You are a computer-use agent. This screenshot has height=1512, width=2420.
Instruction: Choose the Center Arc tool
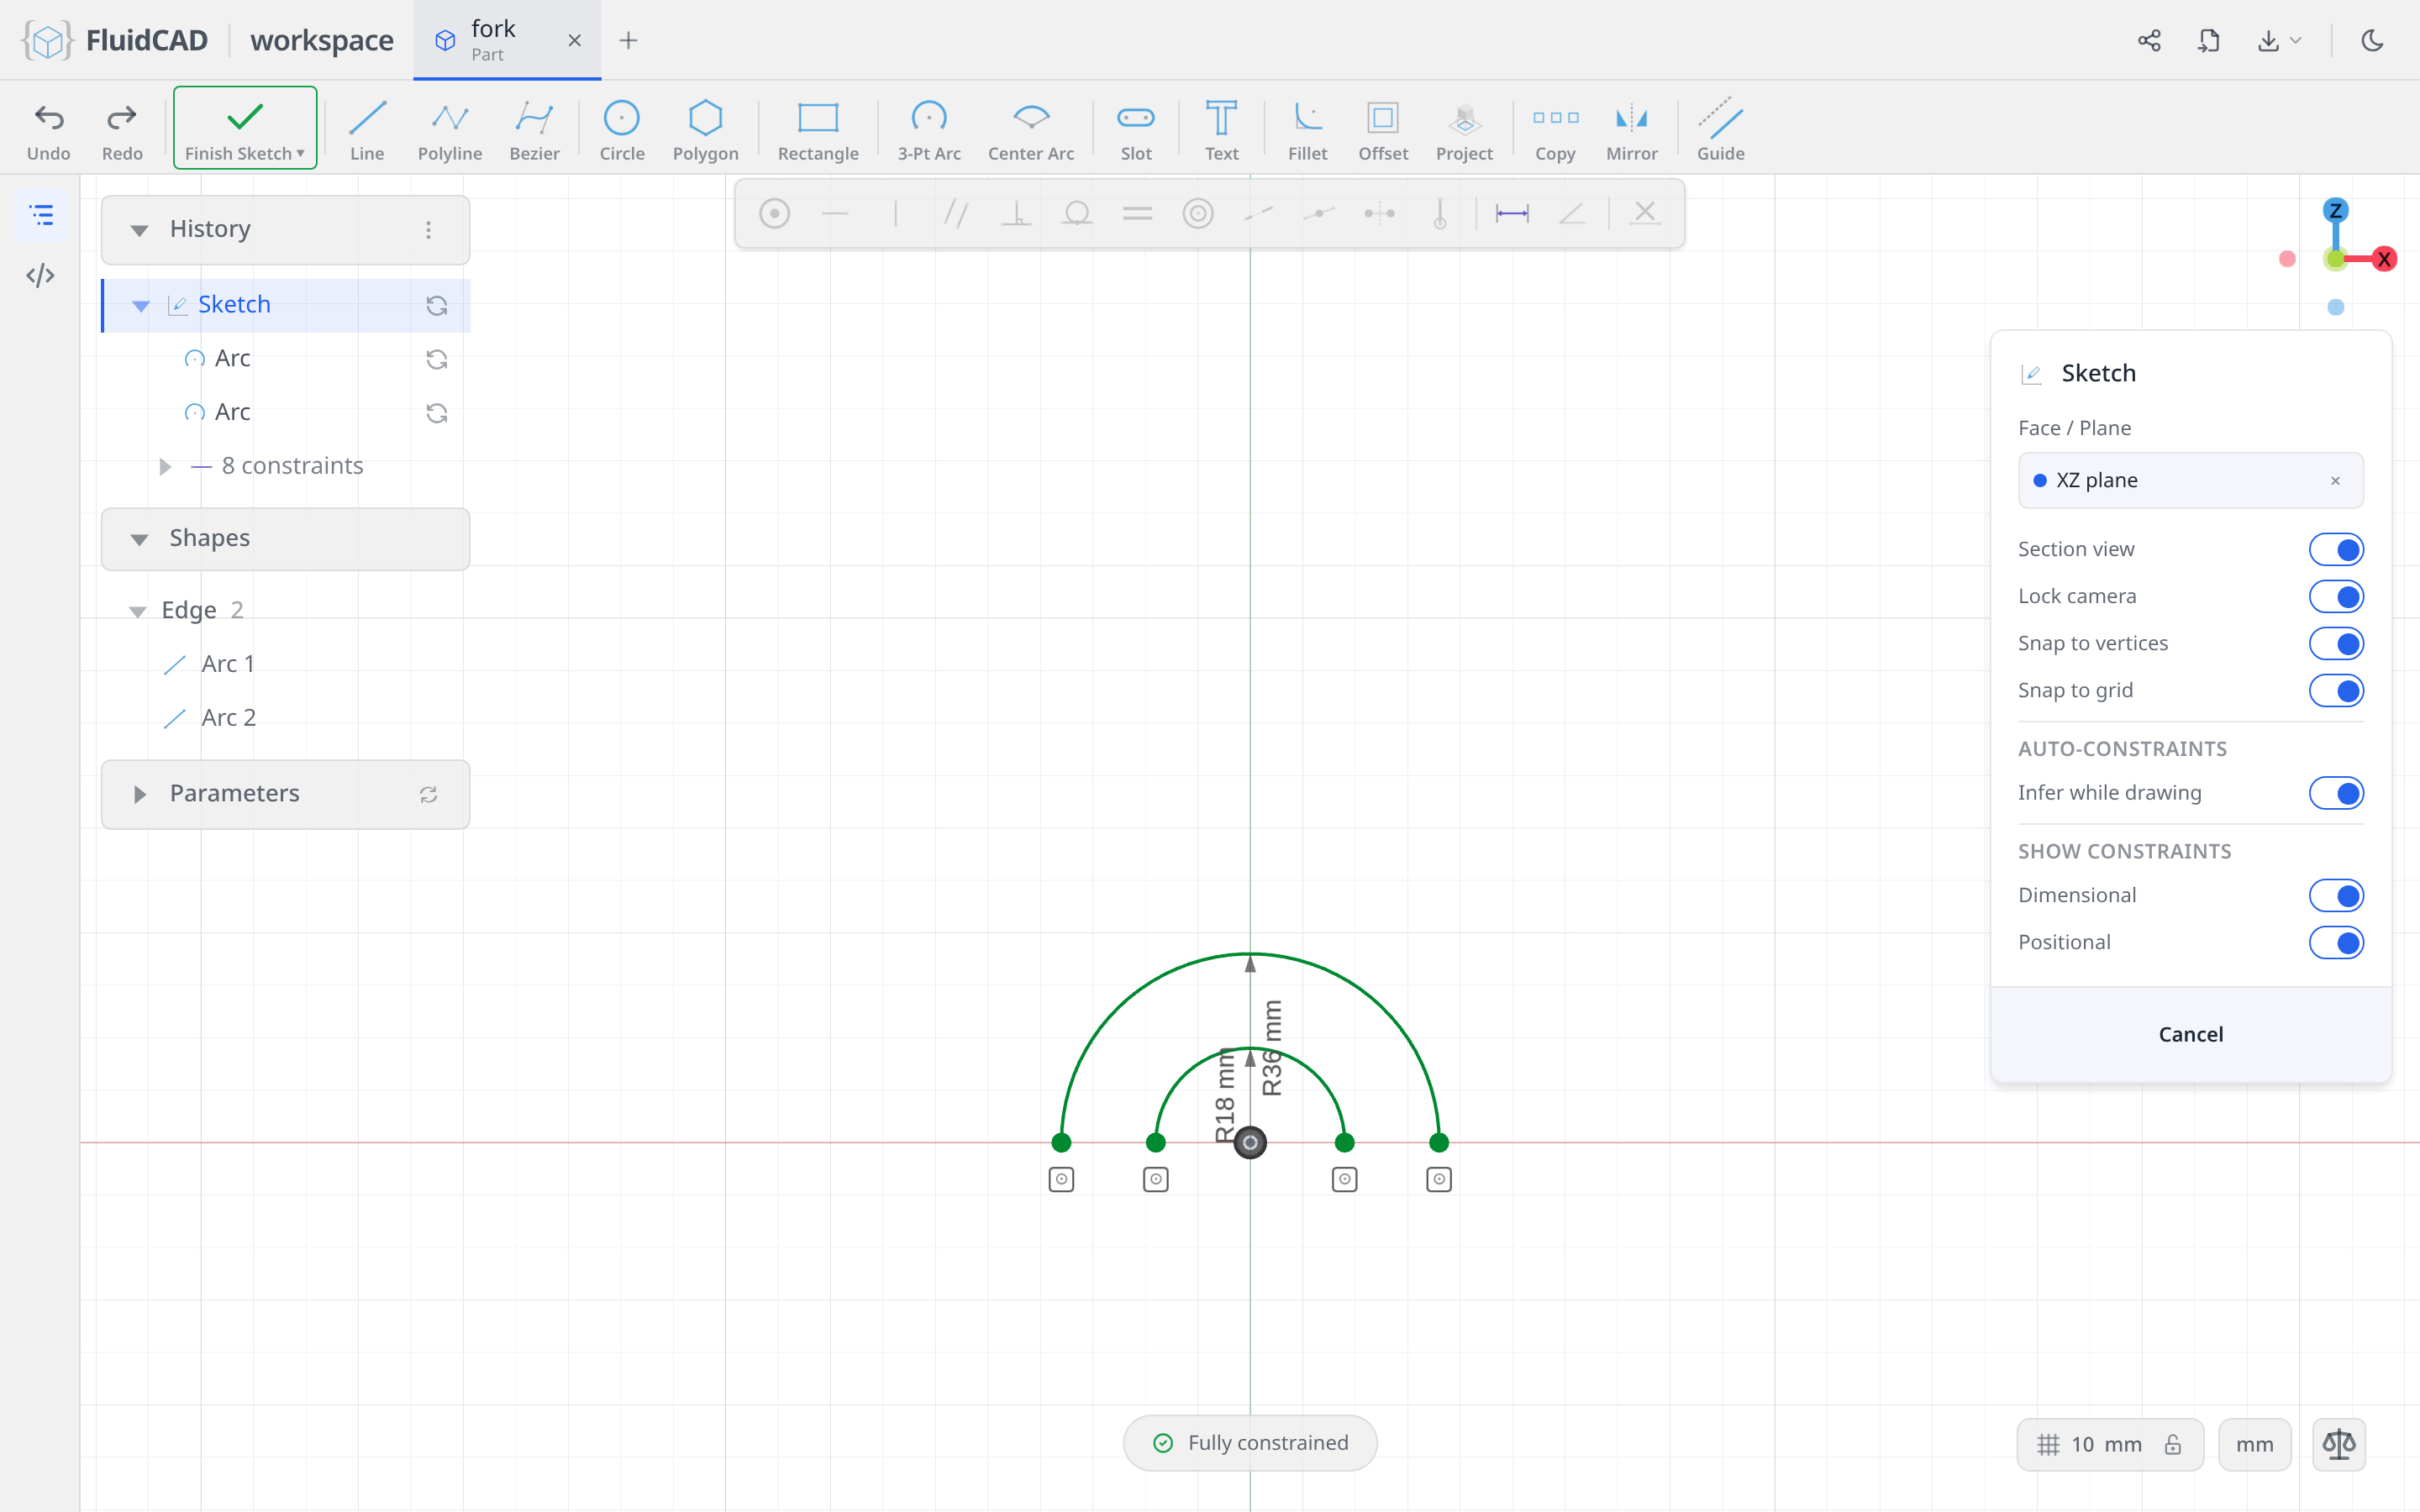tap(1031, 130)
